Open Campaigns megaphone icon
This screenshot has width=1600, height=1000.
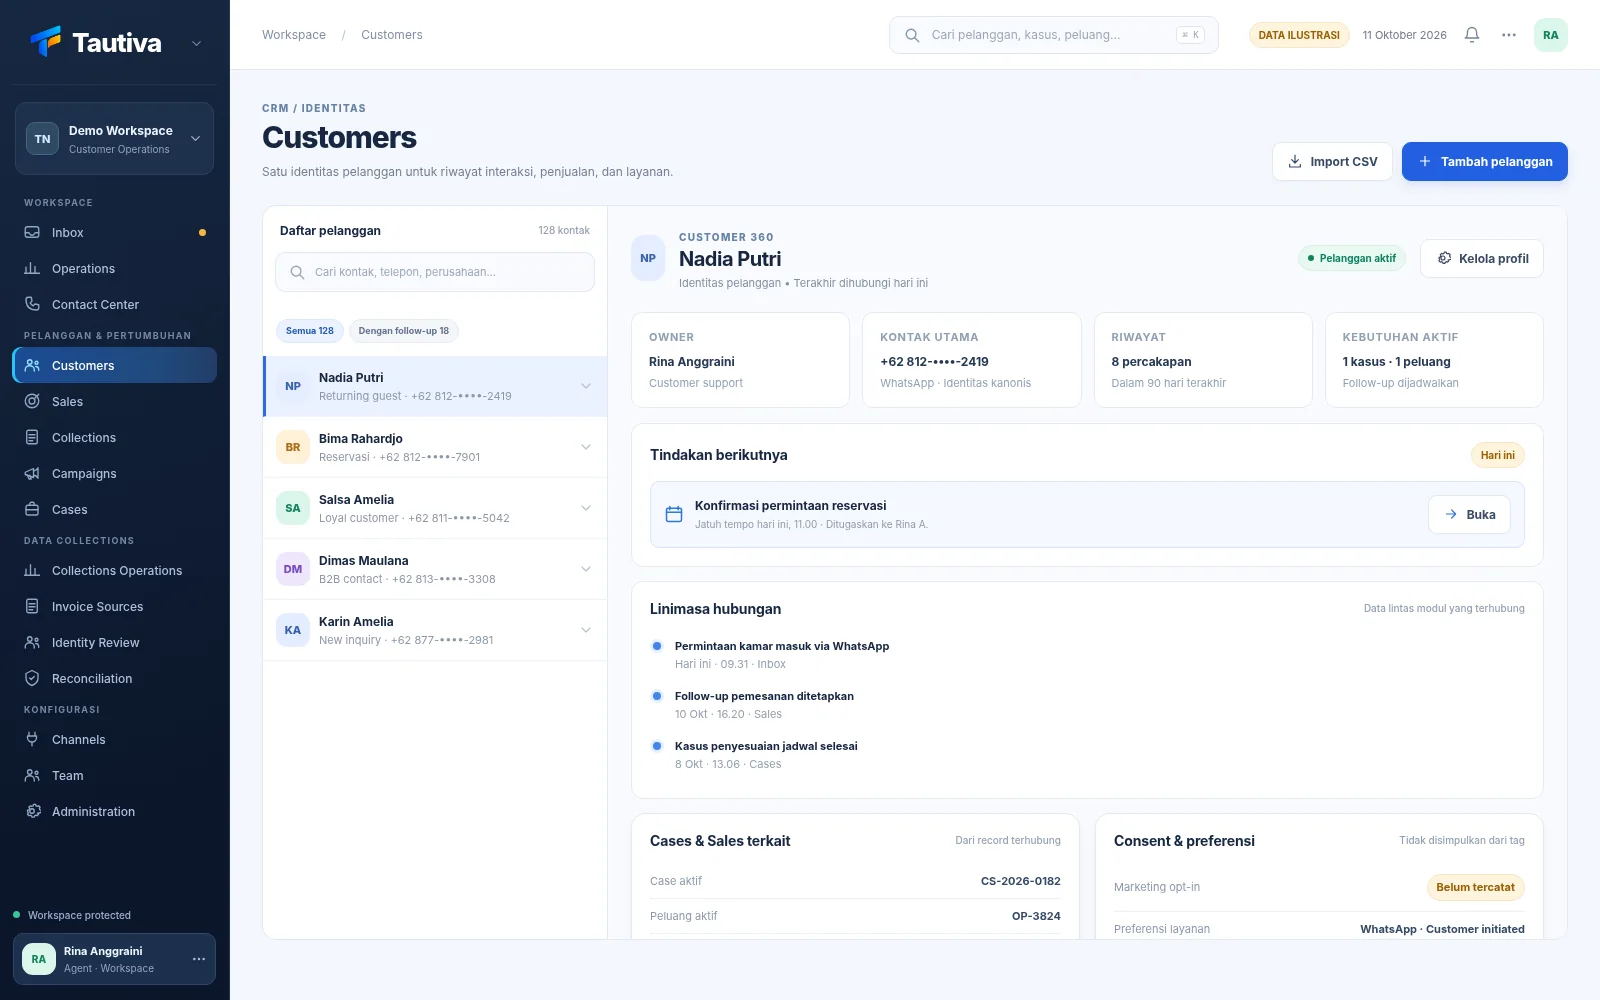32,474
